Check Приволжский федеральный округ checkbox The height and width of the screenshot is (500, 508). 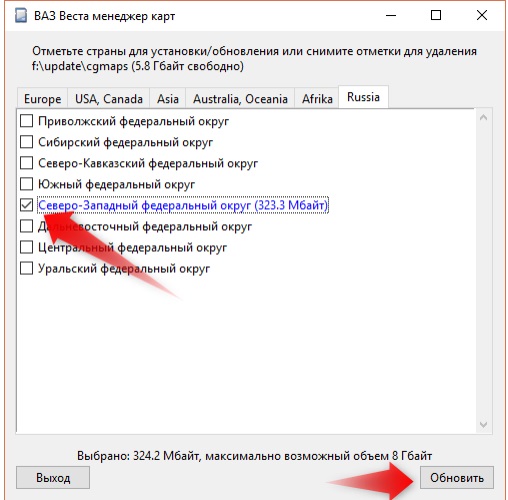tap(26, 121)
